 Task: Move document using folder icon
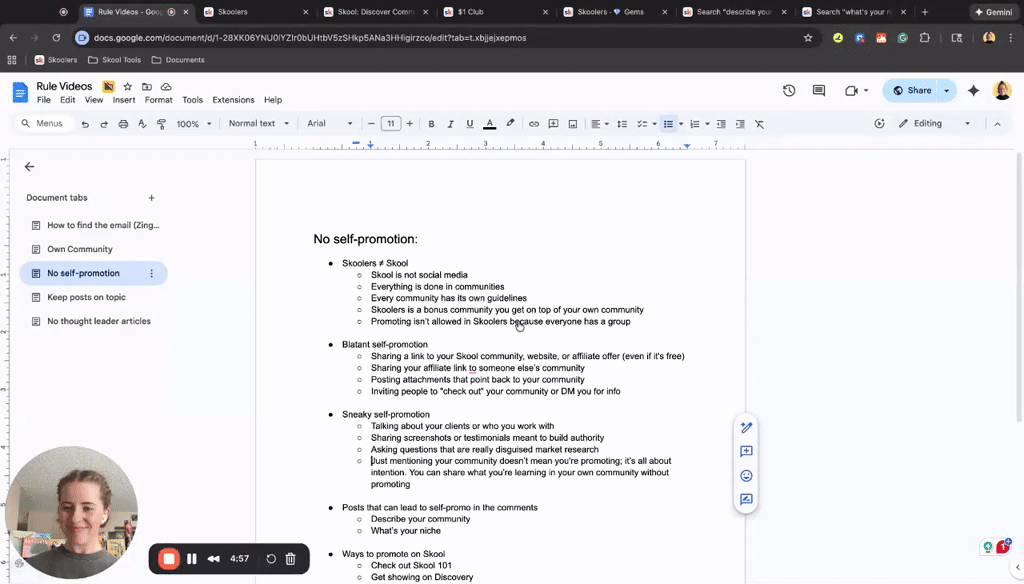coord(147,86)
